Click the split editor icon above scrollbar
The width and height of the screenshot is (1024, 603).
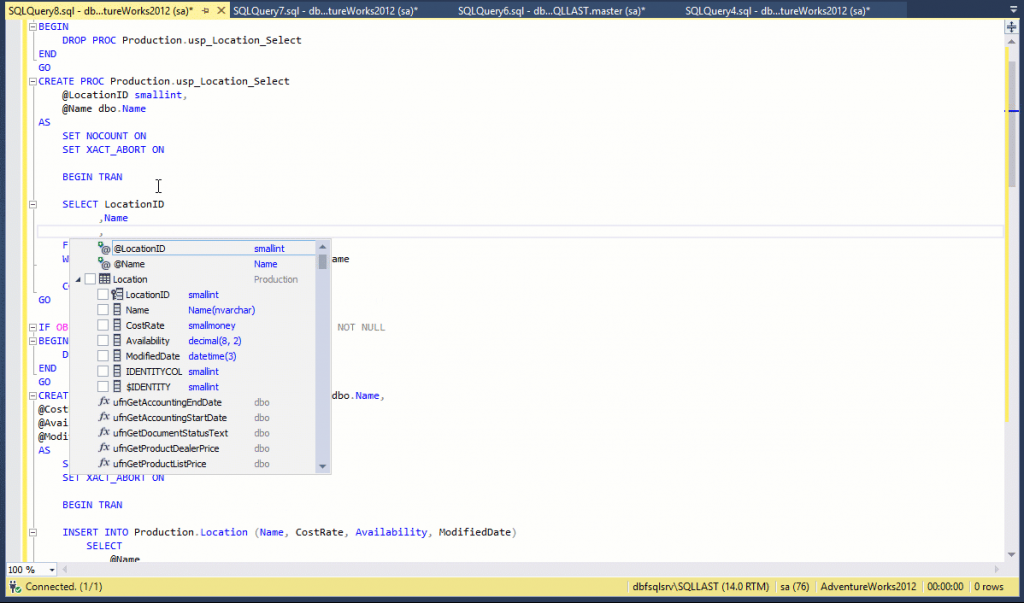coord(1011,29)
